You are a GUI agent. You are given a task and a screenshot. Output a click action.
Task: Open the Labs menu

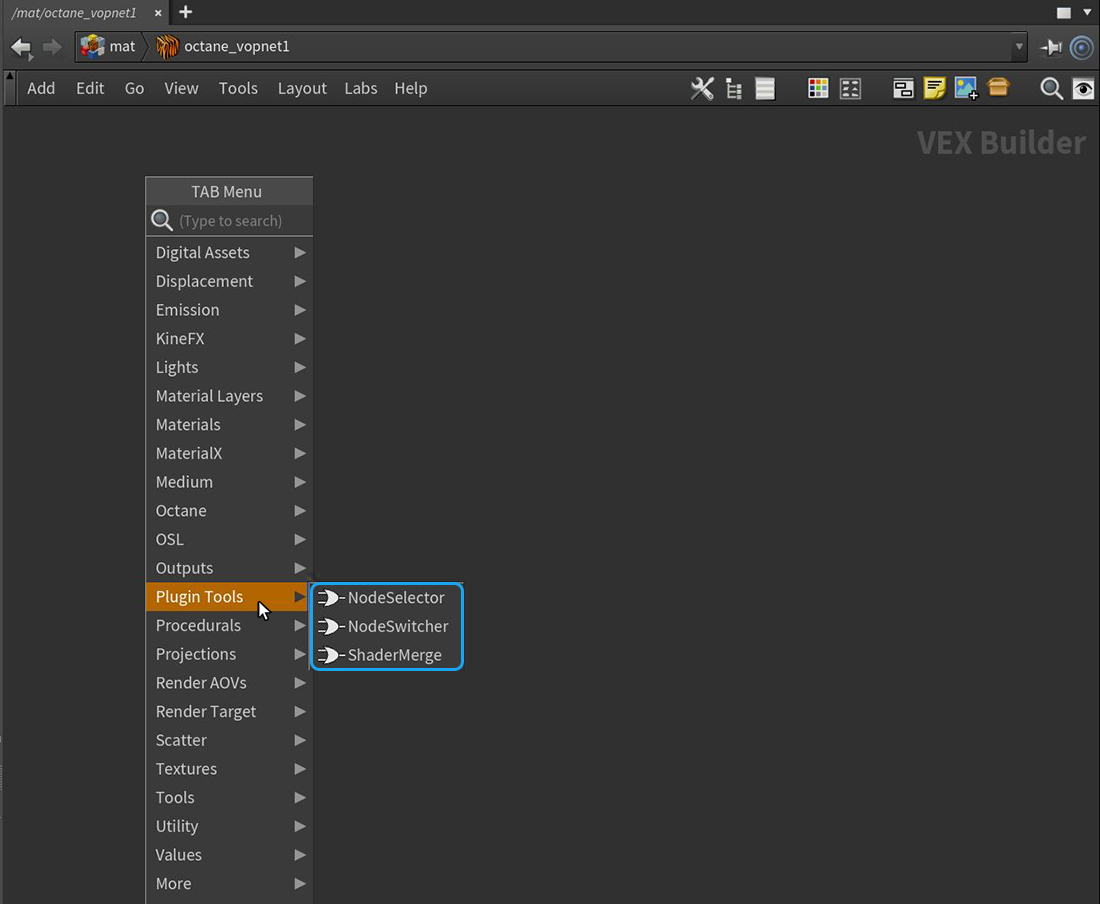pyautogui.click(x=361, y=88)
